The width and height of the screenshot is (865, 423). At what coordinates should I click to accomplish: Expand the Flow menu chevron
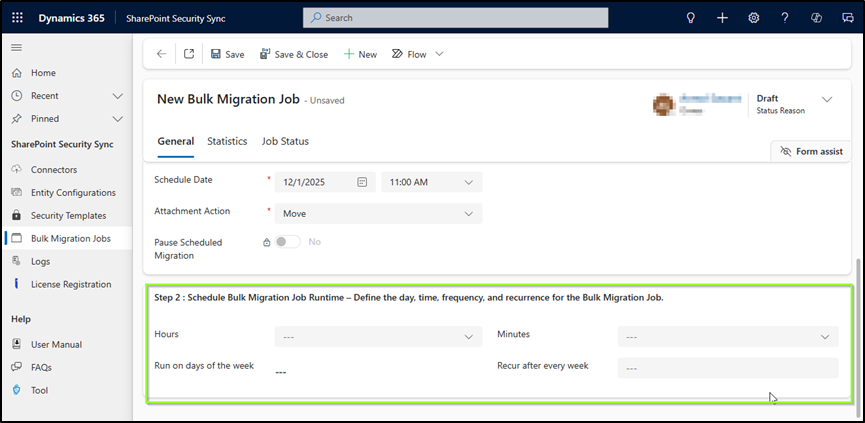click(x=439, y=54)
